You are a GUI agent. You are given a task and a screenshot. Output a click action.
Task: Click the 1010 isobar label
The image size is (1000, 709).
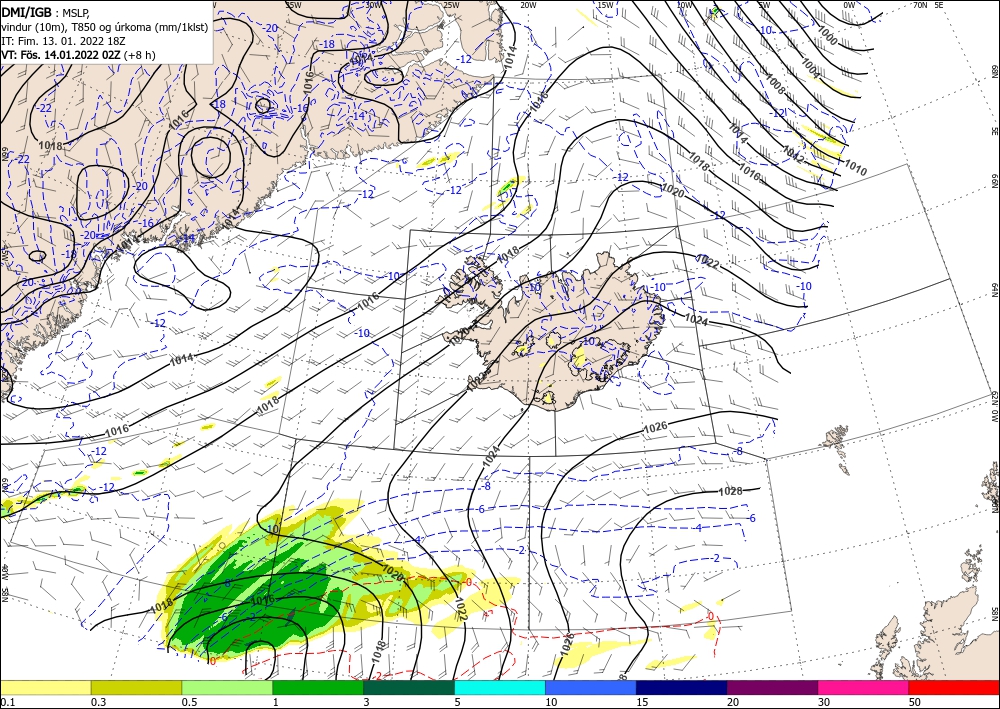855,168
